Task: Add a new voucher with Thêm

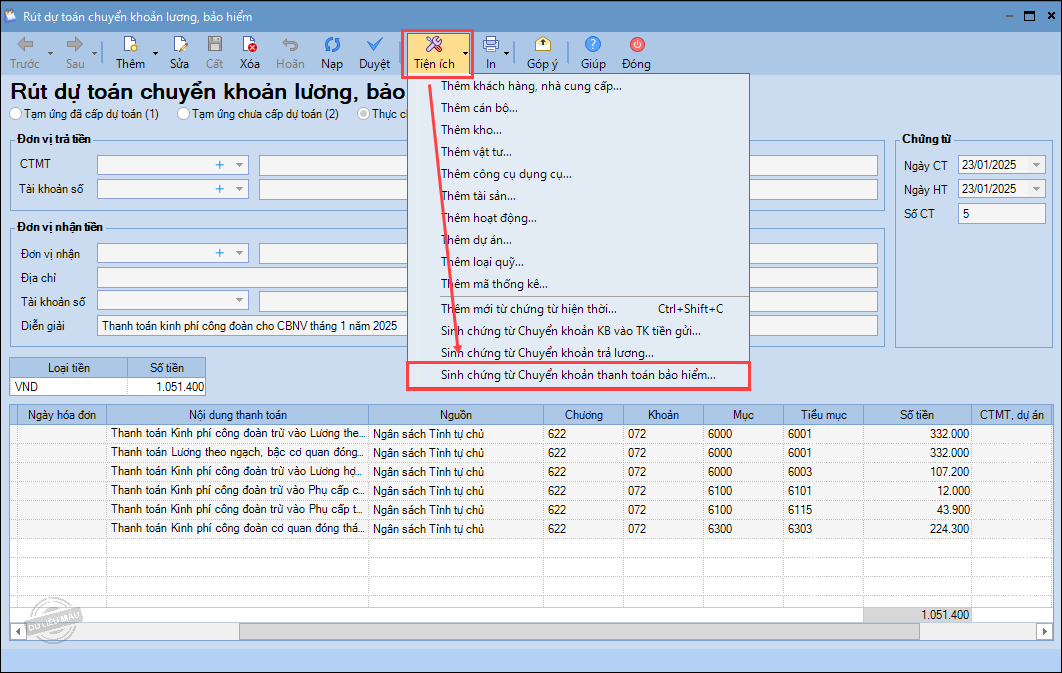Action: tap(129, 53)
